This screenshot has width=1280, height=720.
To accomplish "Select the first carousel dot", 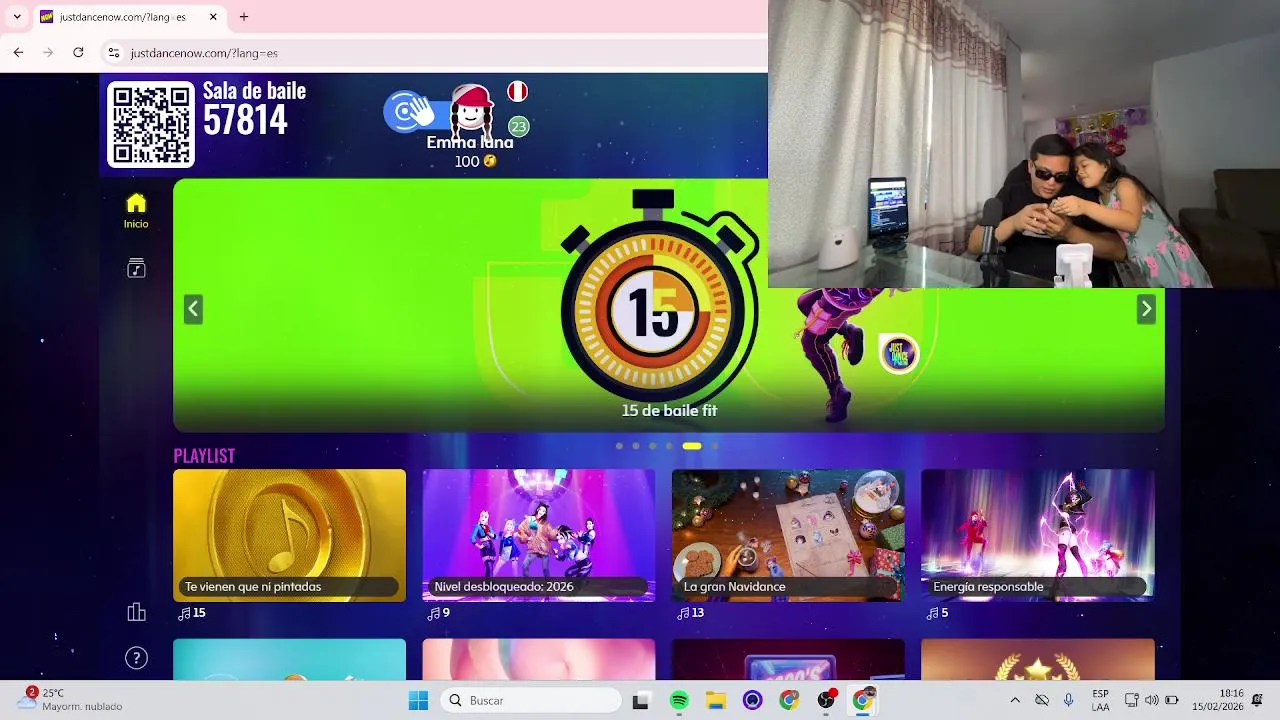I will (619, 446).
